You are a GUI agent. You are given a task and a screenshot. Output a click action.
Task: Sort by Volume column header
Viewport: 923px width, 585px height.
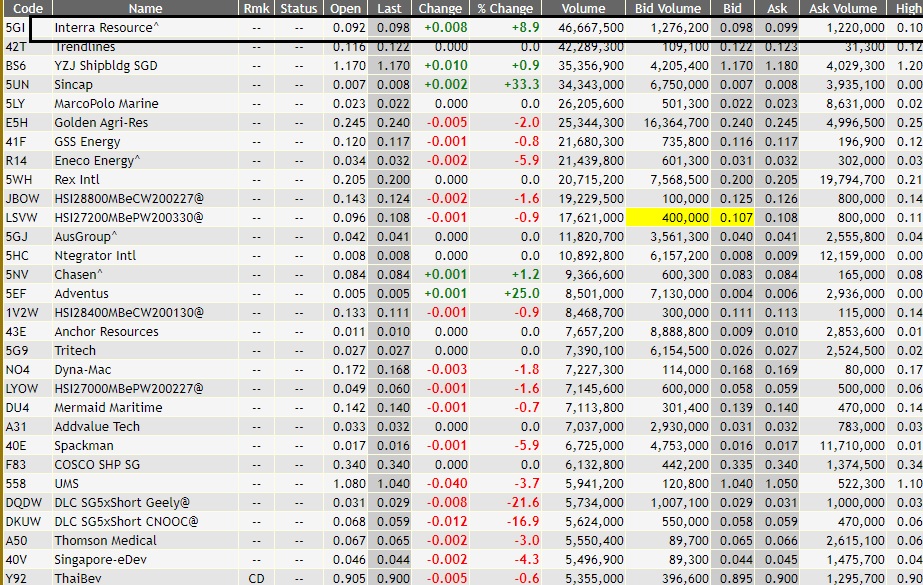pyautogui.click(x=583, y=8)
